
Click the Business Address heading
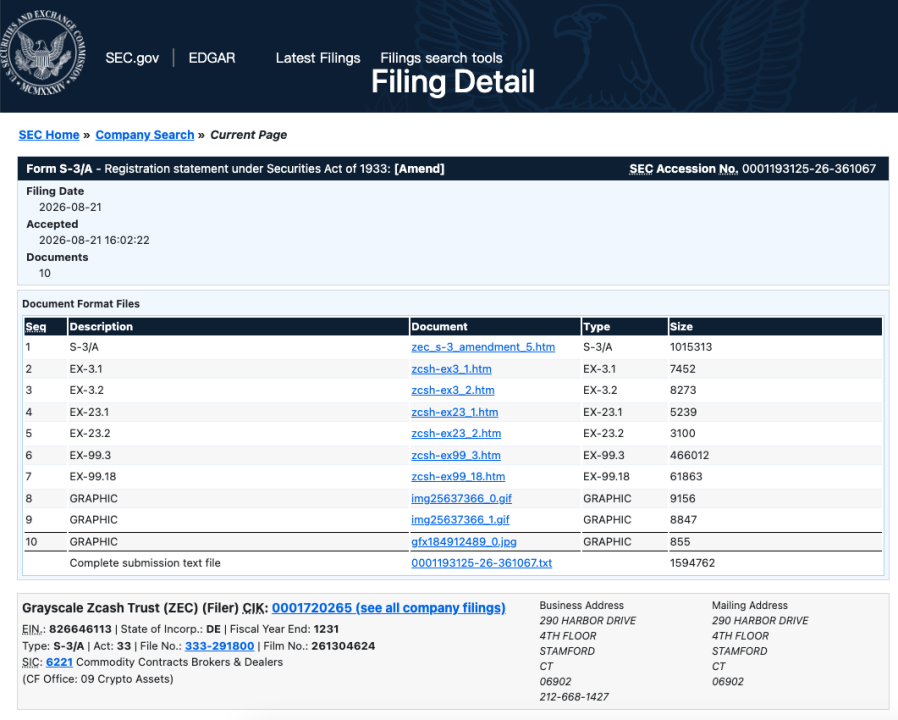pyautogui.click(x=581, y=605)
